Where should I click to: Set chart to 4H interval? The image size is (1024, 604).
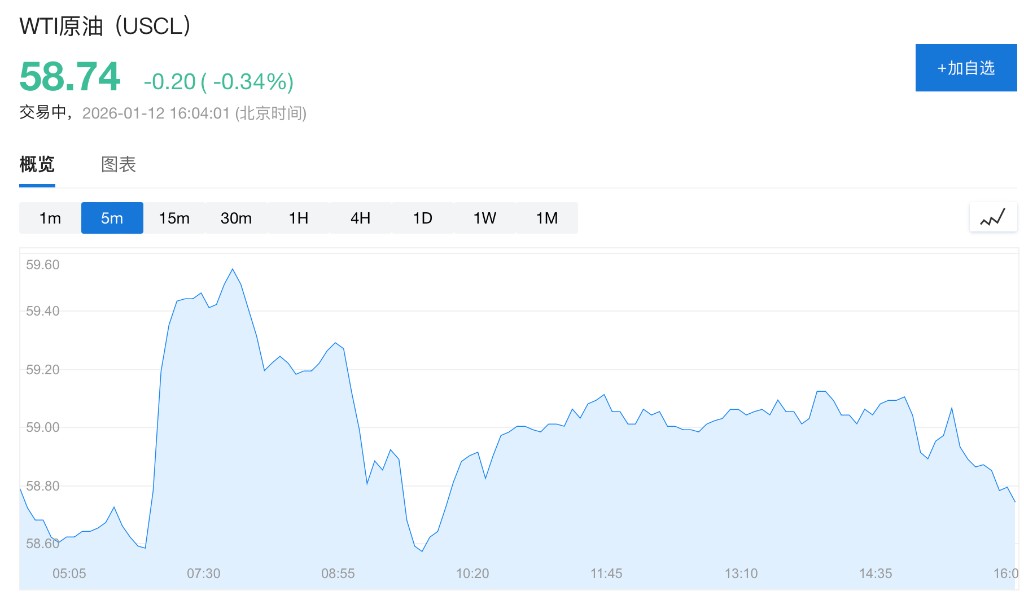click(x=360, y=218)
